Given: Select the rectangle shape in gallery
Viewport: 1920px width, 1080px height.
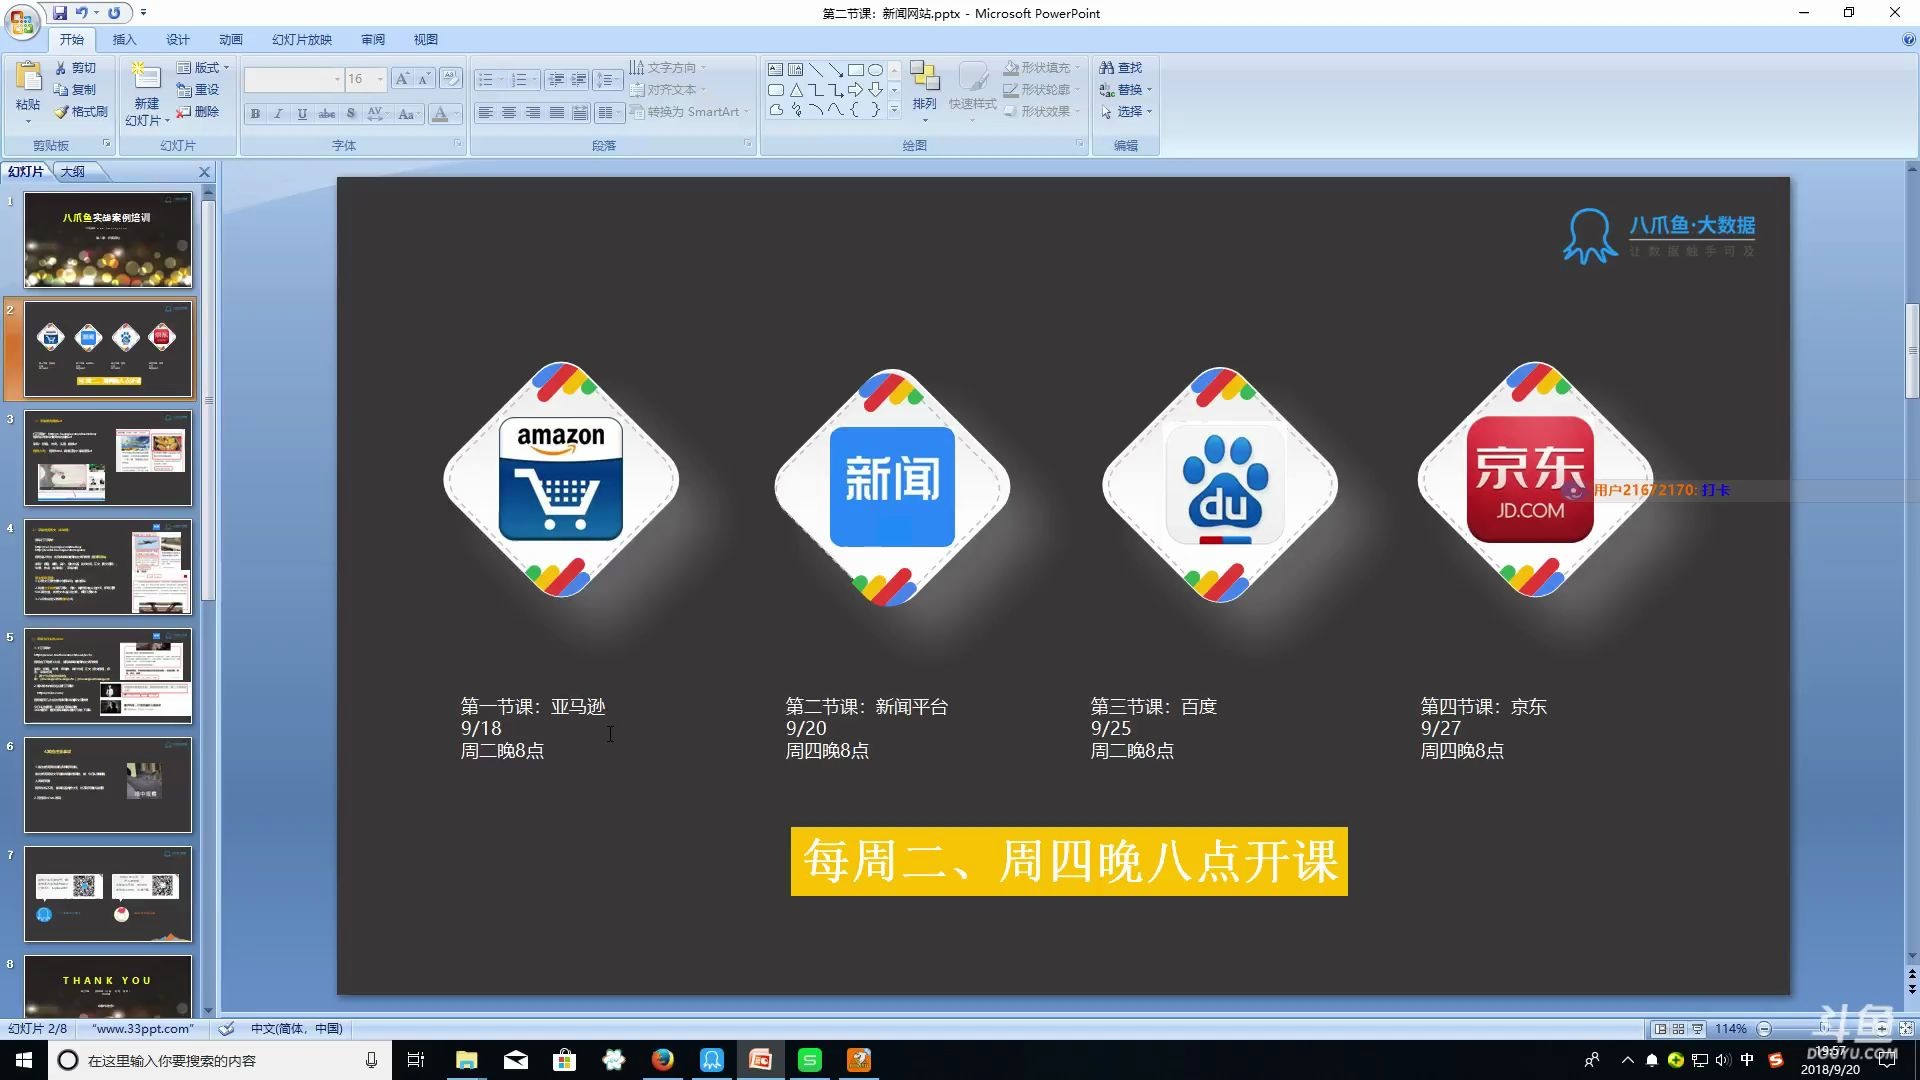Looking at the screenshot, I should (x=855, y=70).
